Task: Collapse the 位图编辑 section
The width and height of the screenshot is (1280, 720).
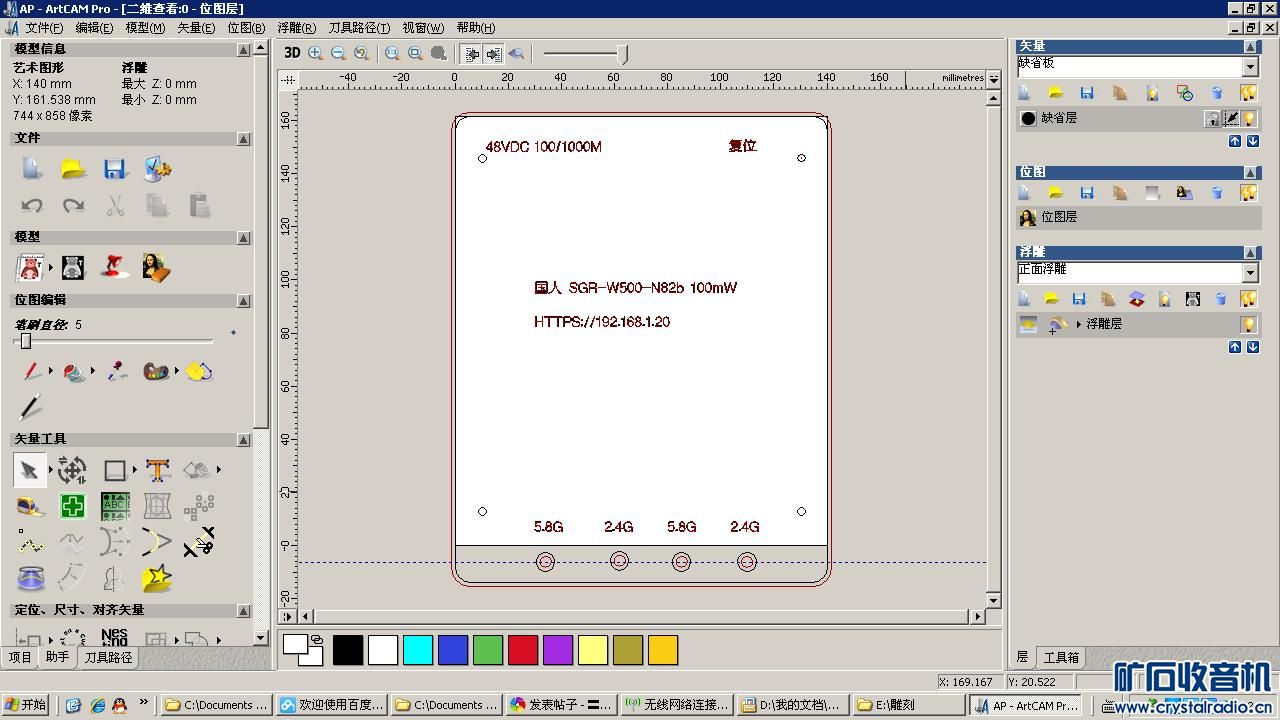Action: pyautogui.click(x=244, y=300)
